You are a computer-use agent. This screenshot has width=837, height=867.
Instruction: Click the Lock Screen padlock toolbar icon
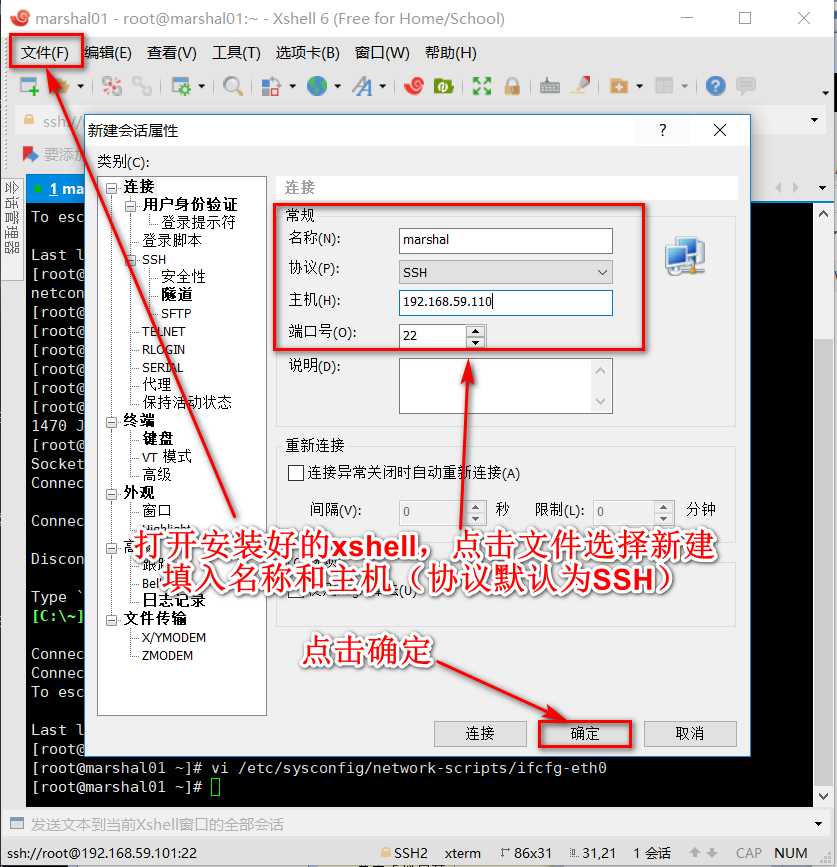[512, 86]
